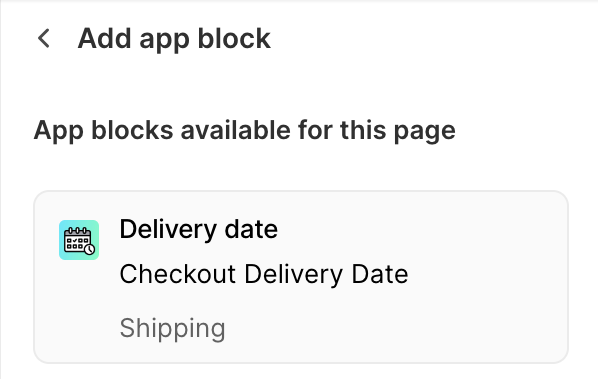Click the "Checkout Delivery Date" app name
This screenshot has width=598, height=379.
[264, 274]
